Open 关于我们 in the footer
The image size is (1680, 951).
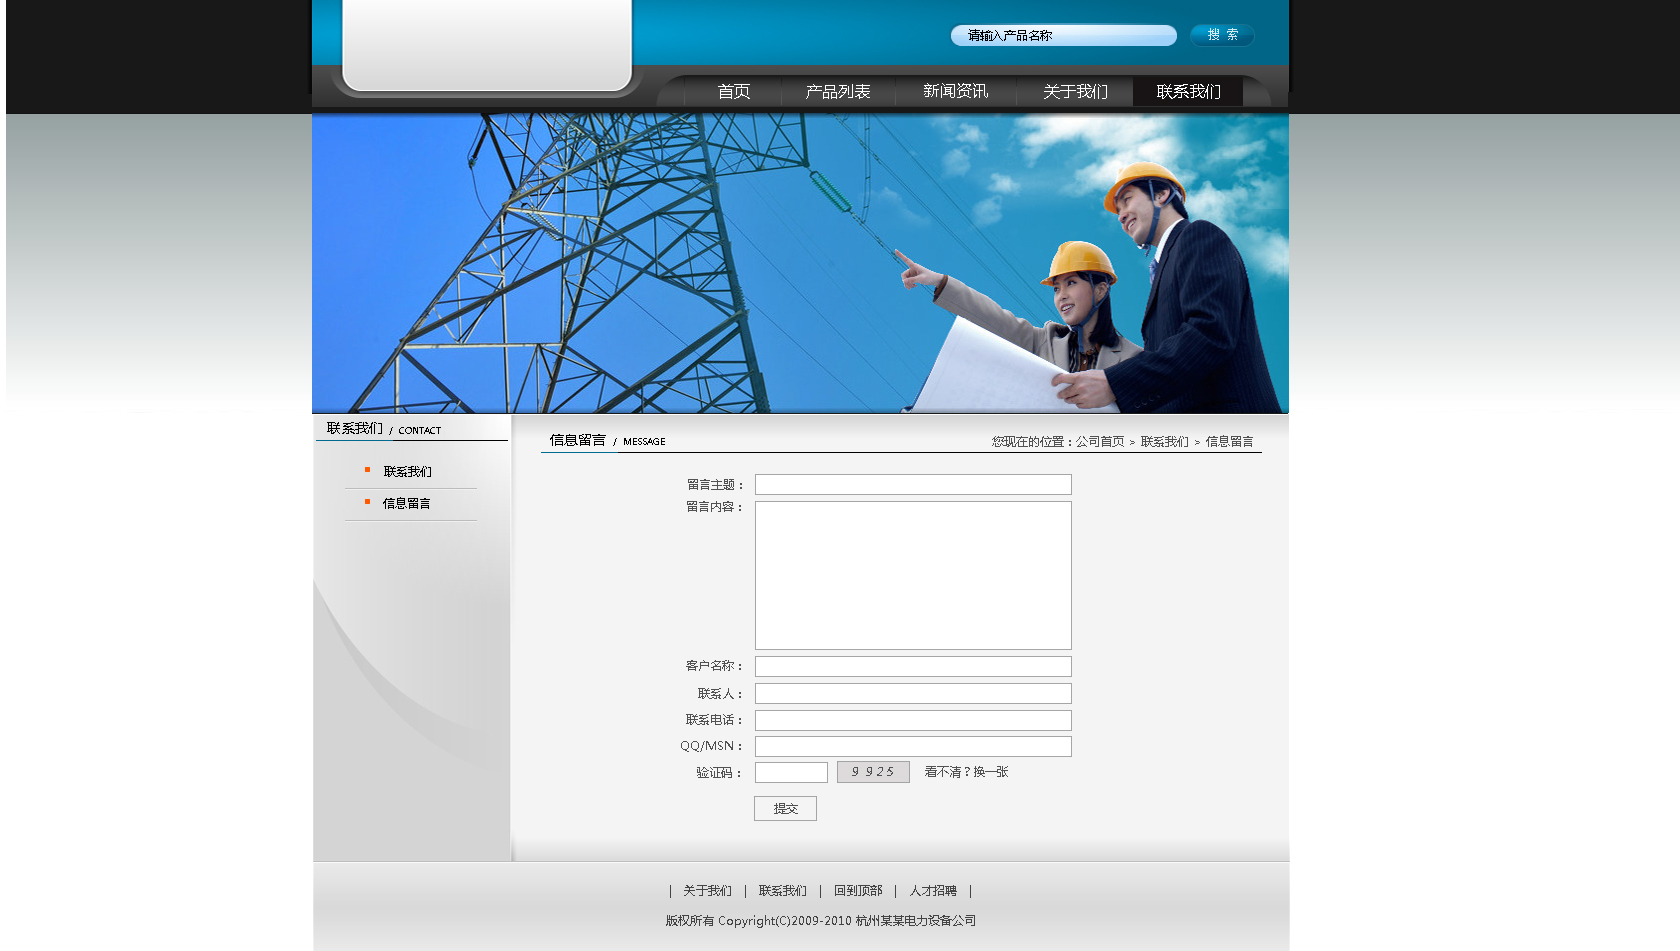pos(707,891)
